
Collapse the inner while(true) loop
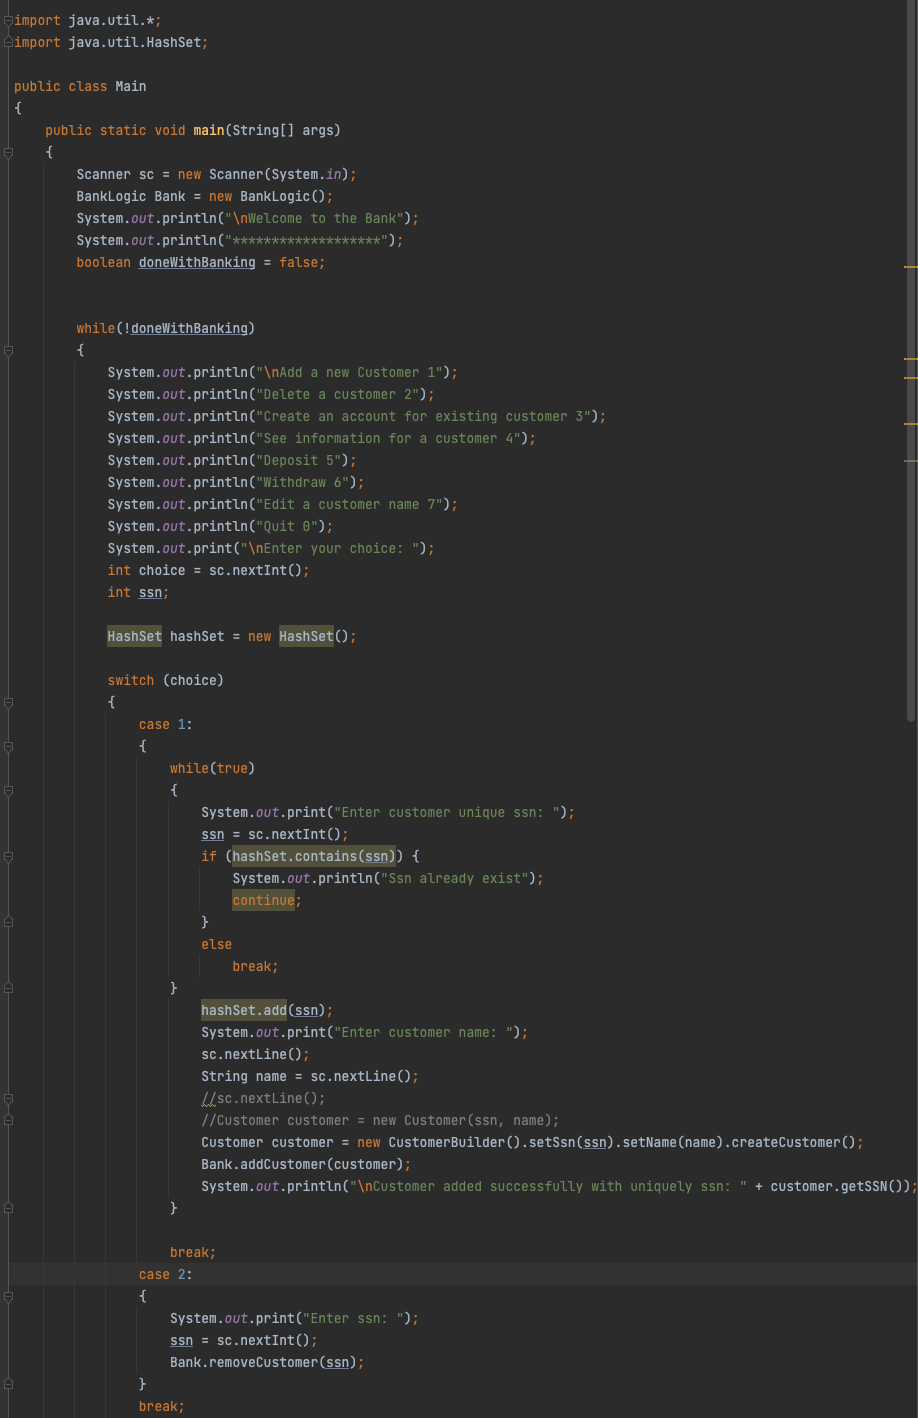pyautogui.click(x=8, y=789)
